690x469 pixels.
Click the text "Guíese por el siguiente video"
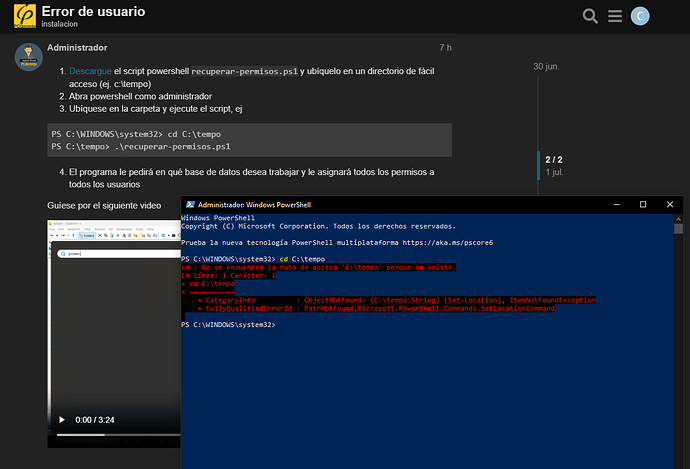[x=104, y=205]
